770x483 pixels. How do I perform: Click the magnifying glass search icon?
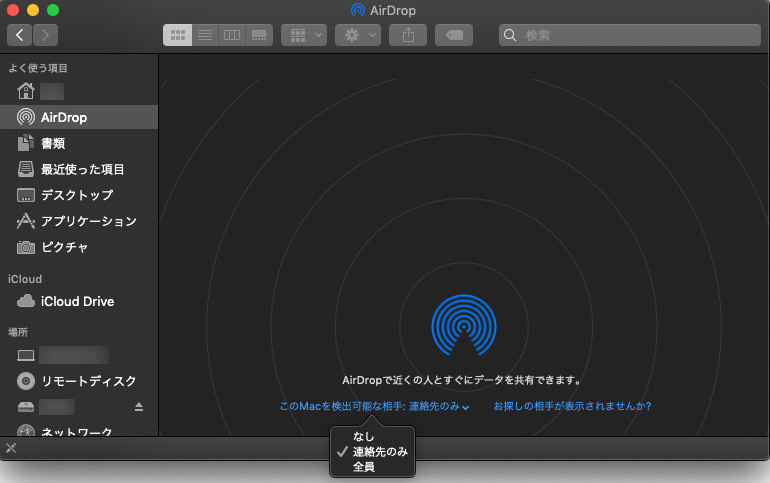tap(510, 35)
